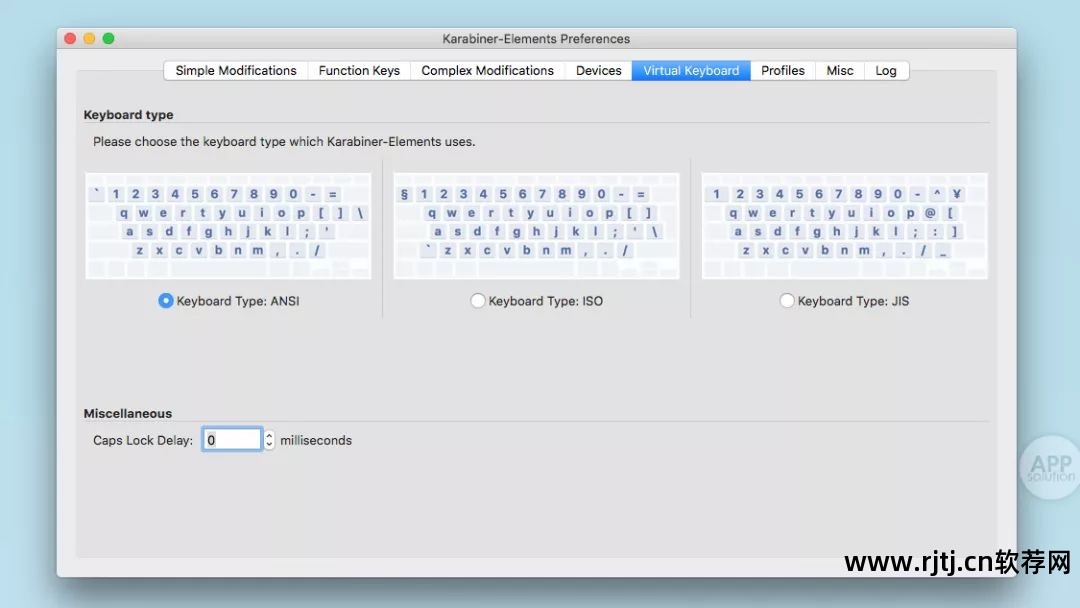Open the Simple Modifications tab
Viewport: 1080px width, 608px height.
point(236,71)
